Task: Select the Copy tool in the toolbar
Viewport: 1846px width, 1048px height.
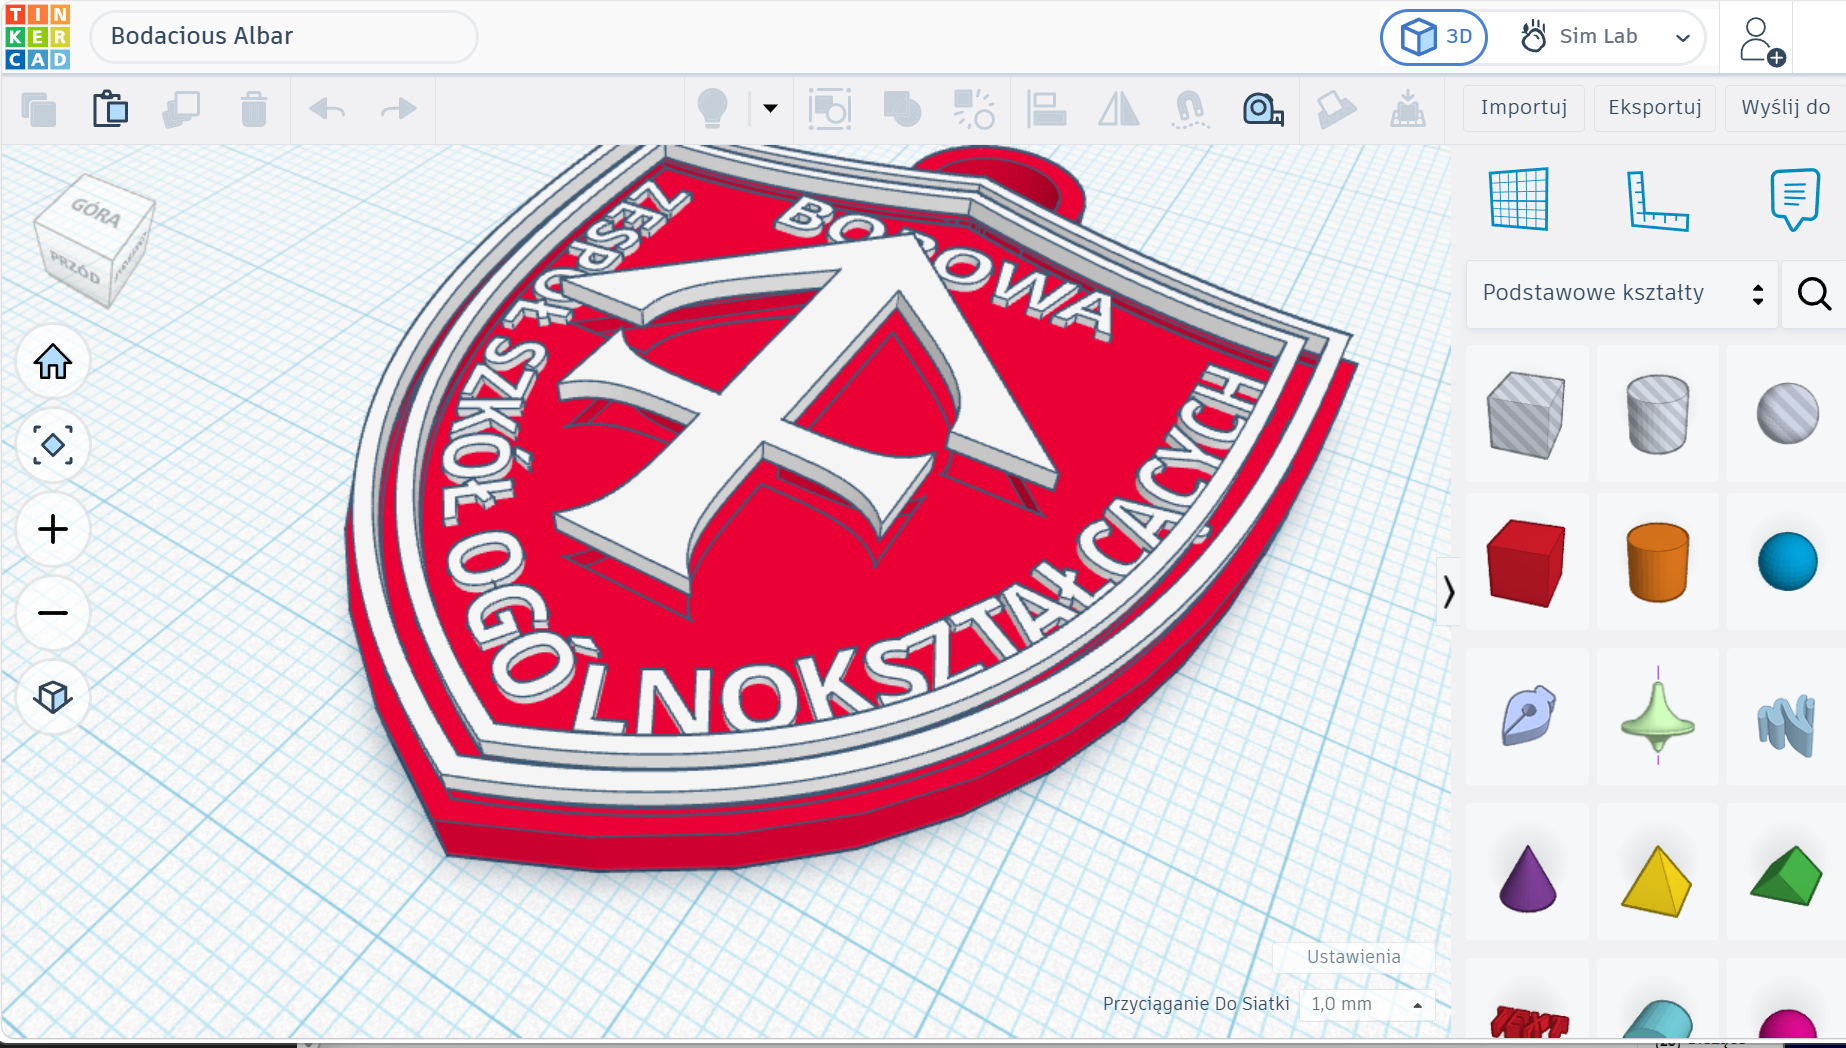Action: coord(39,108)
